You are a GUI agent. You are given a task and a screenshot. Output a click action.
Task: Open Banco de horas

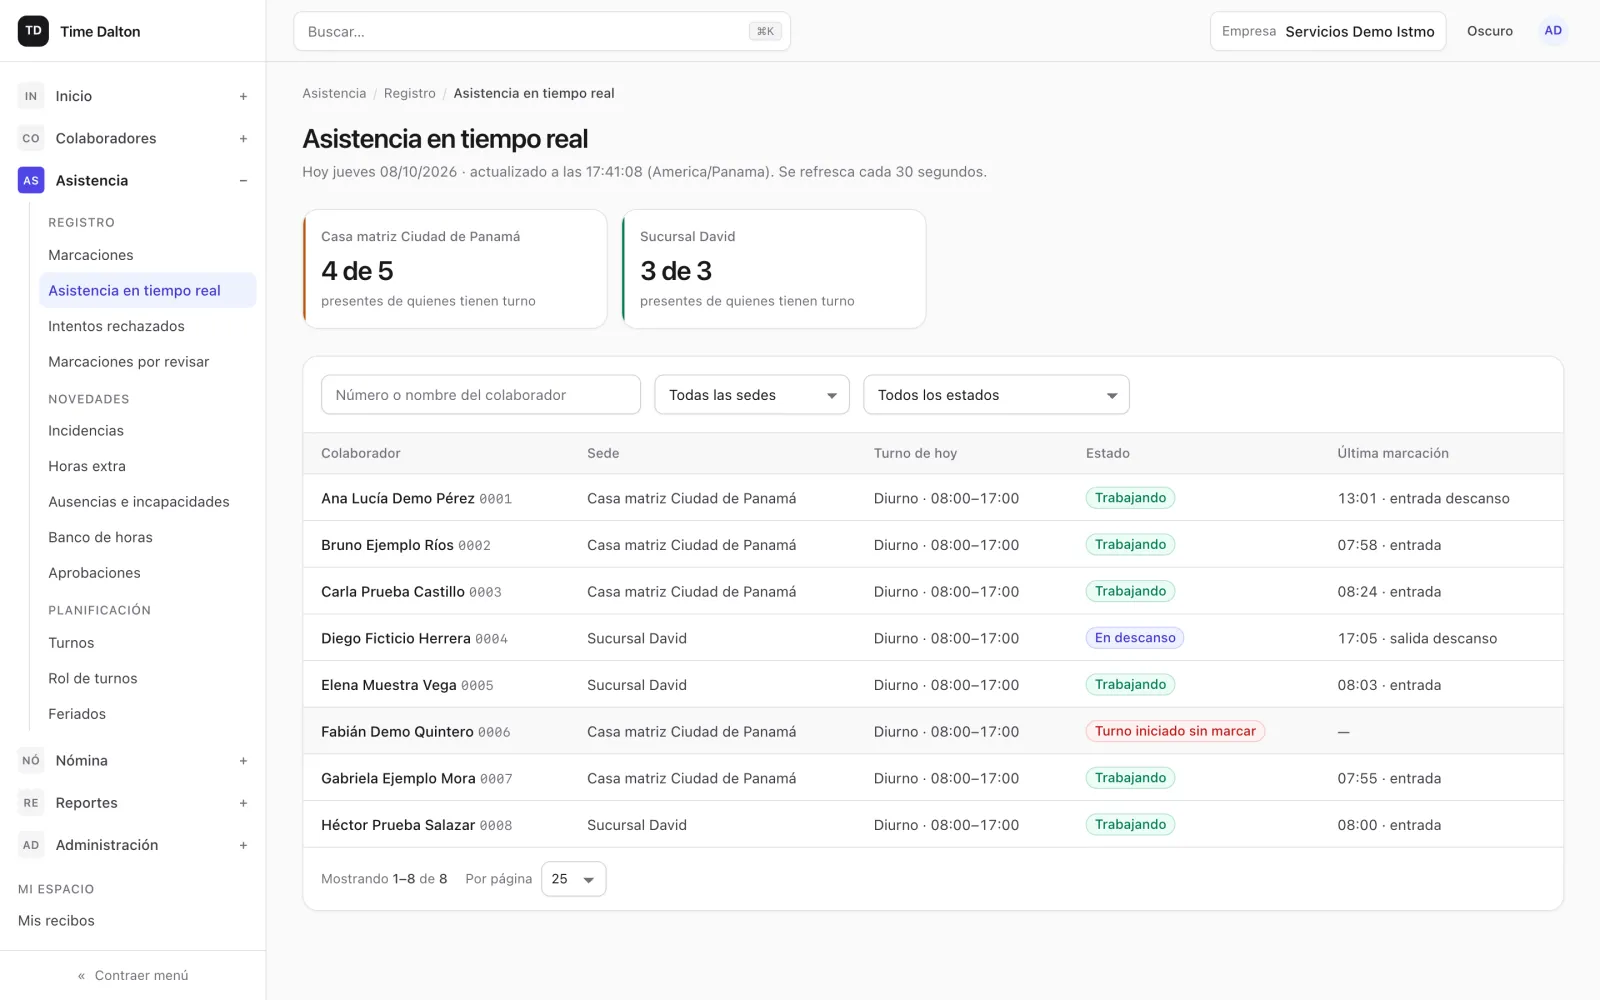click(100, 537)
